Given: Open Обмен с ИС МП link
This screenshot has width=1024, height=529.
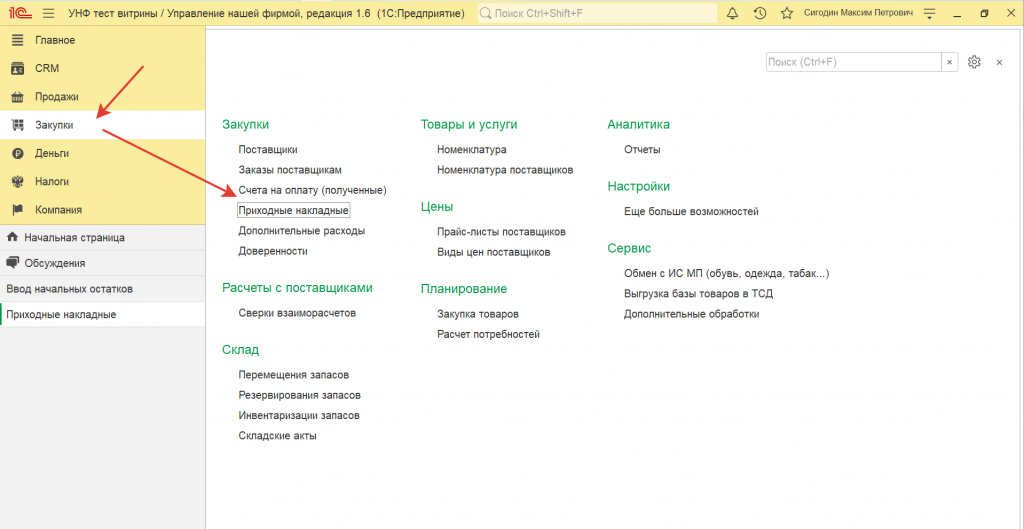Looking at the screenshot, I should coord(727,274).
